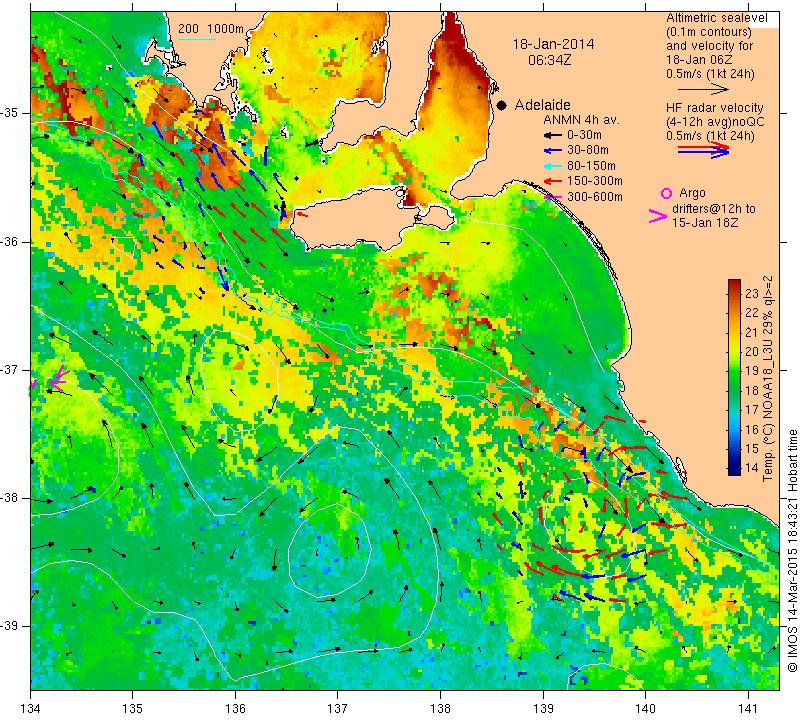Click the black 0-30m legend arrow

point(552,136)
